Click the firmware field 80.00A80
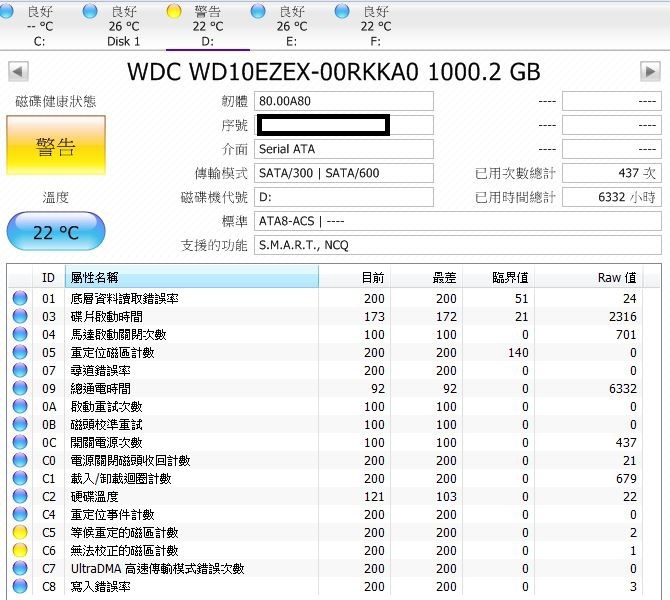The width and height of the screenshot is (670, 600). 344,101
